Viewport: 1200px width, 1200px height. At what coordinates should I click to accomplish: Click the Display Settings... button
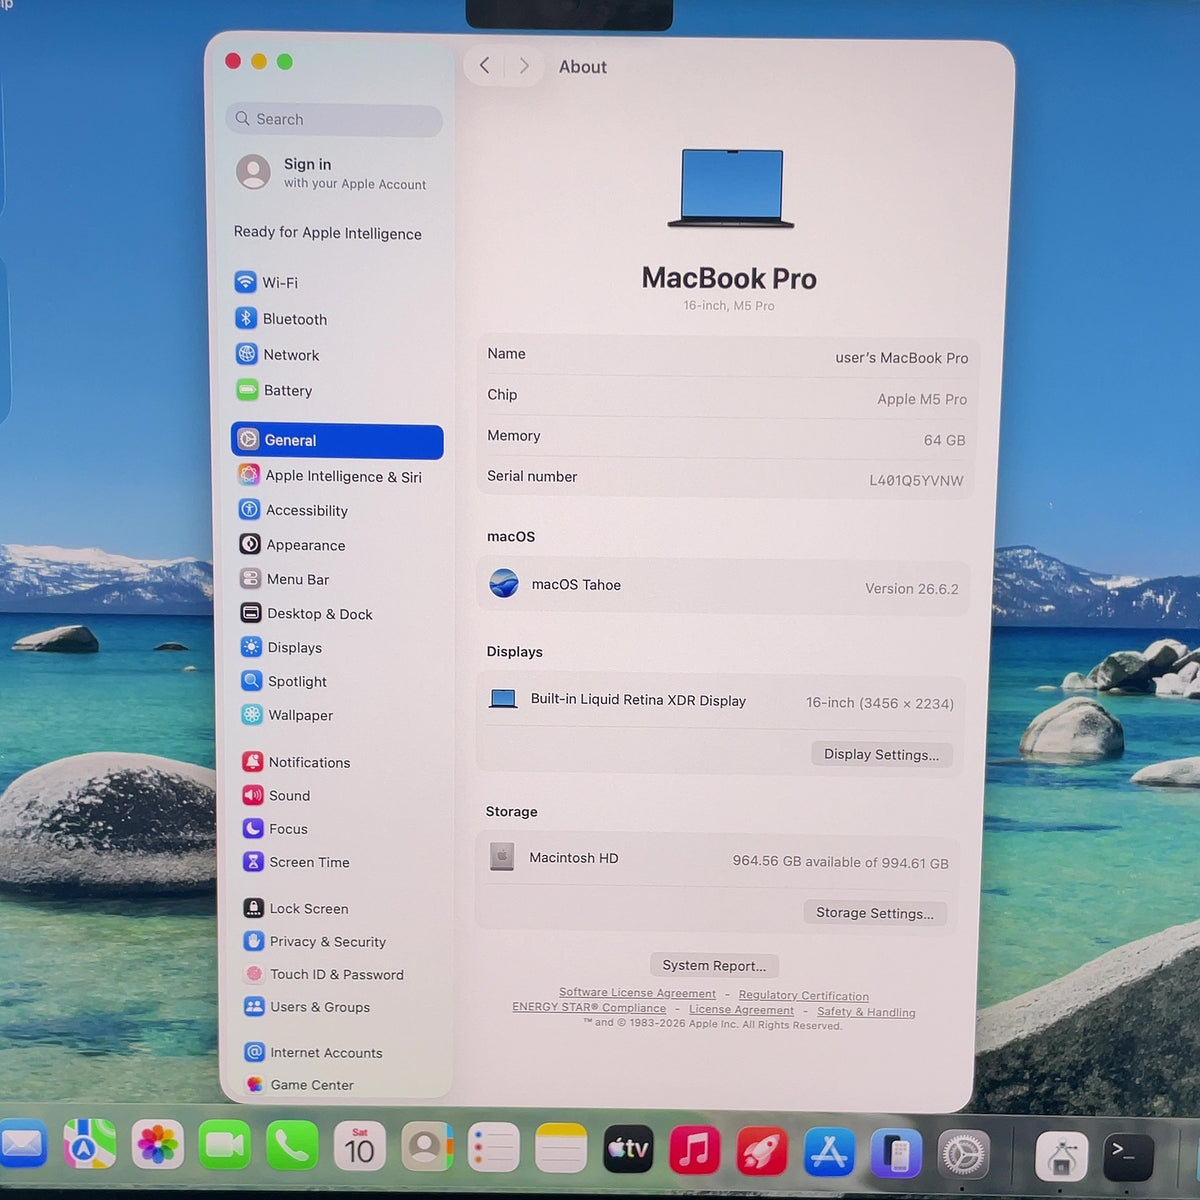pos(881,755)
